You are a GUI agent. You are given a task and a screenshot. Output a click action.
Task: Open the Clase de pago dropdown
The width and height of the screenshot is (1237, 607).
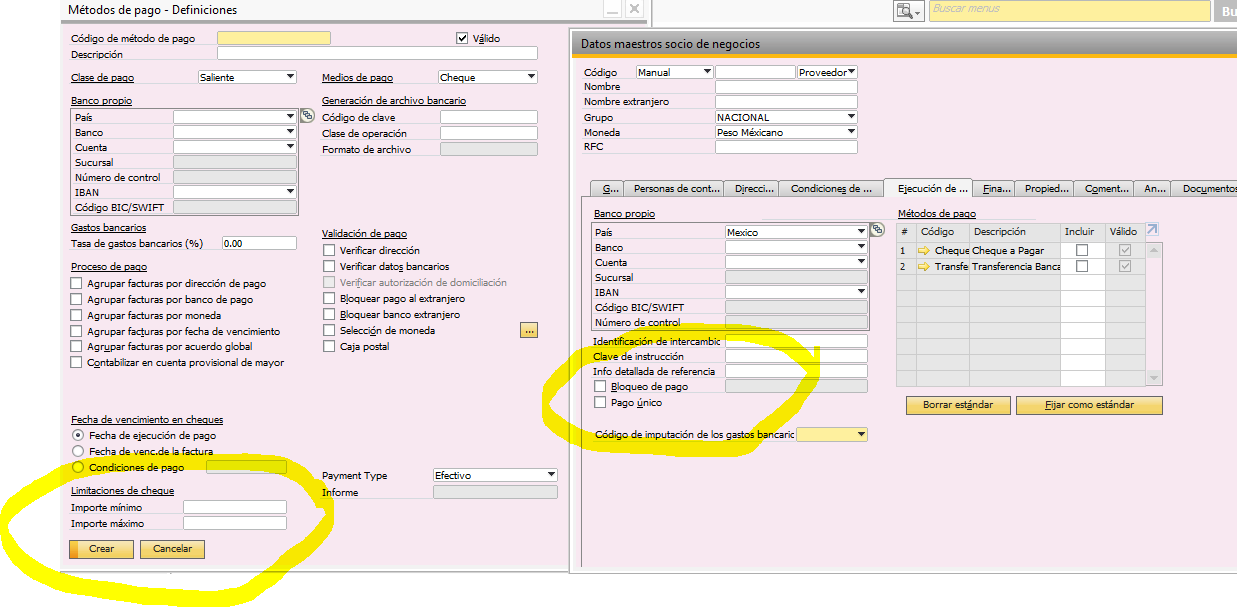click(x=290, y=77)
